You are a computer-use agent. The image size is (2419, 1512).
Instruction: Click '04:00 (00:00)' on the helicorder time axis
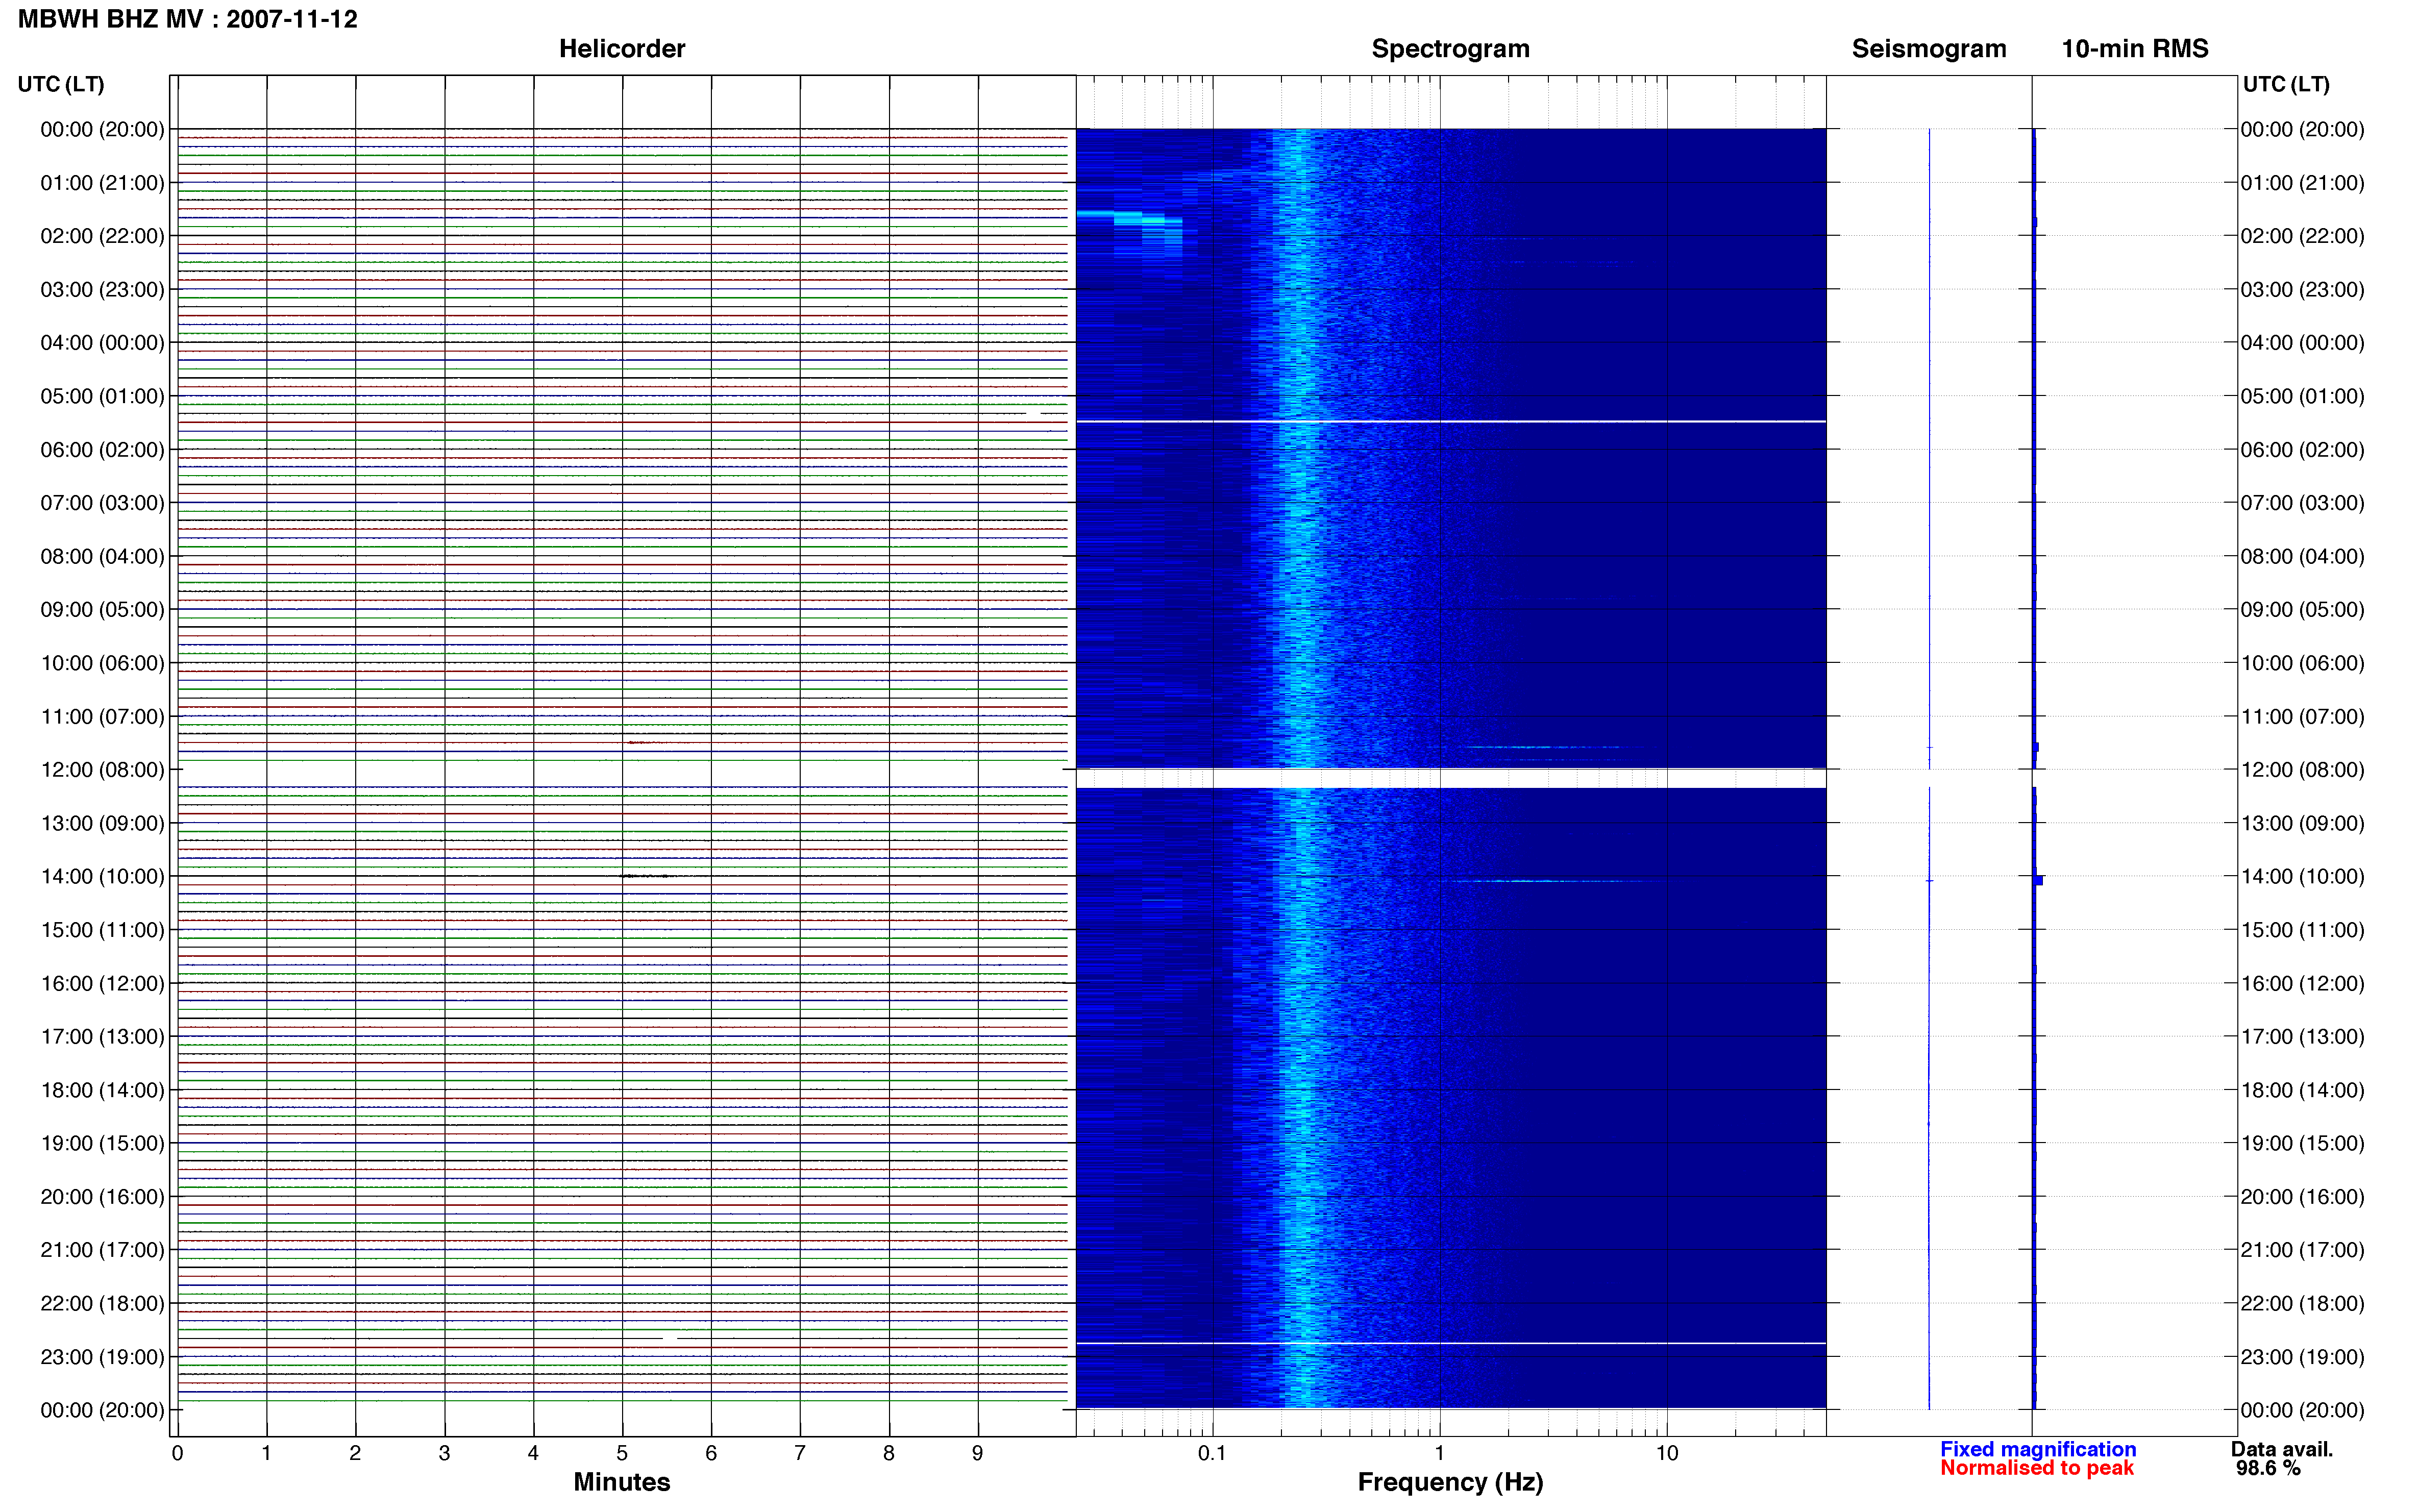pyautogui.click(x=102, y=343)
